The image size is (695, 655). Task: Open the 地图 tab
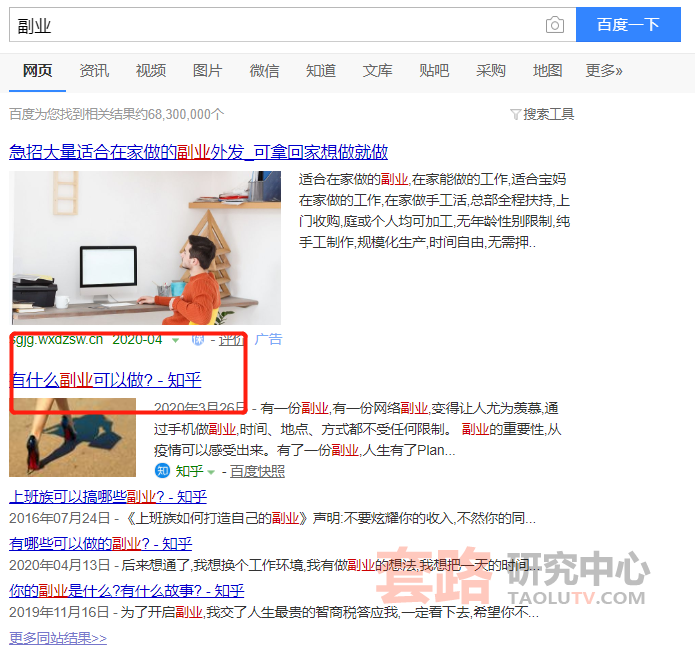click(547, 70)
